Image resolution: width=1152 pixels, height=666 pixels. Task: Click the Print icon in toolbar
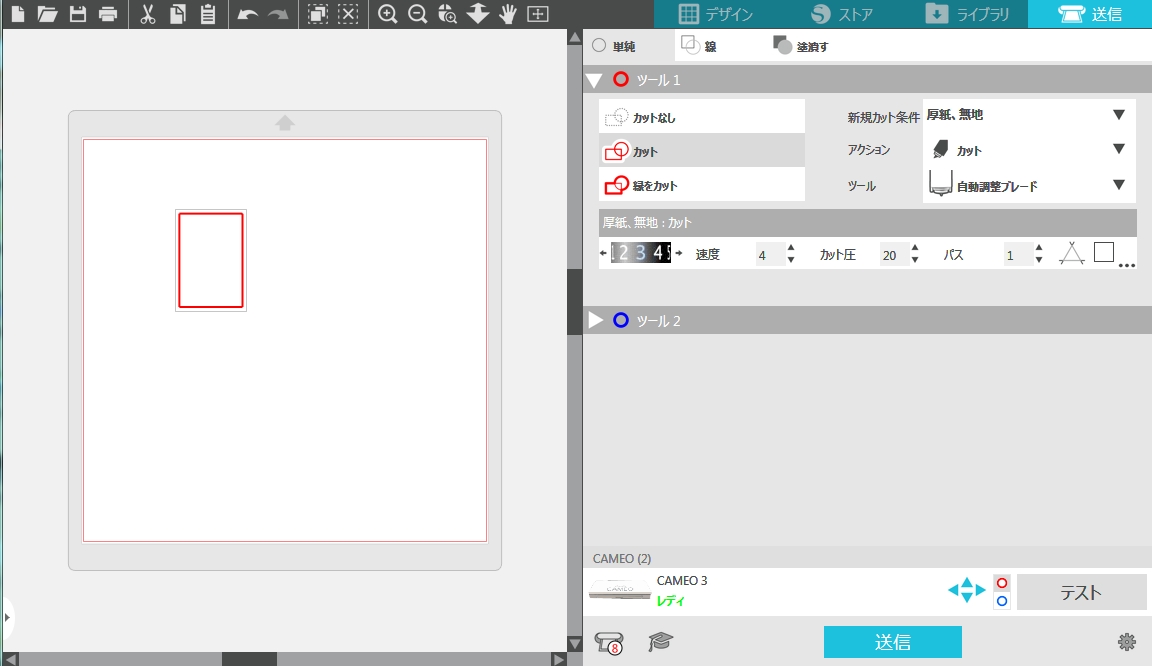point(107,14)
